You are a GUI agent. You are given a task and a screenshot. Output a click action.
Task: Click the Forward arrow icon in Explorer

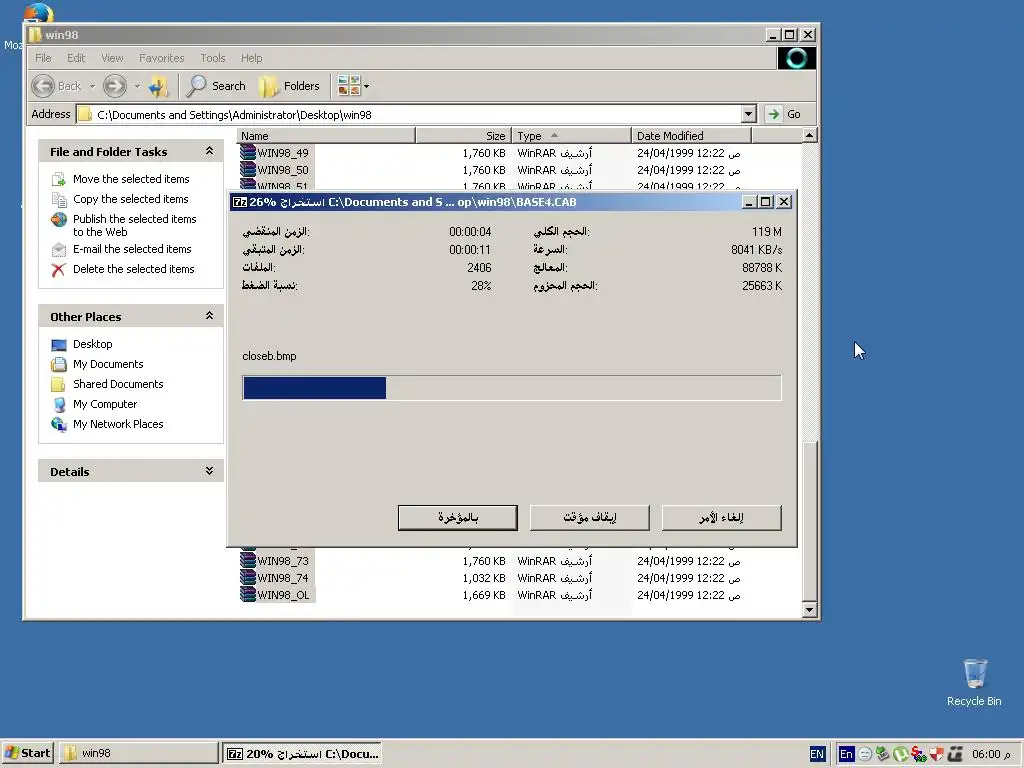(115, 86)
